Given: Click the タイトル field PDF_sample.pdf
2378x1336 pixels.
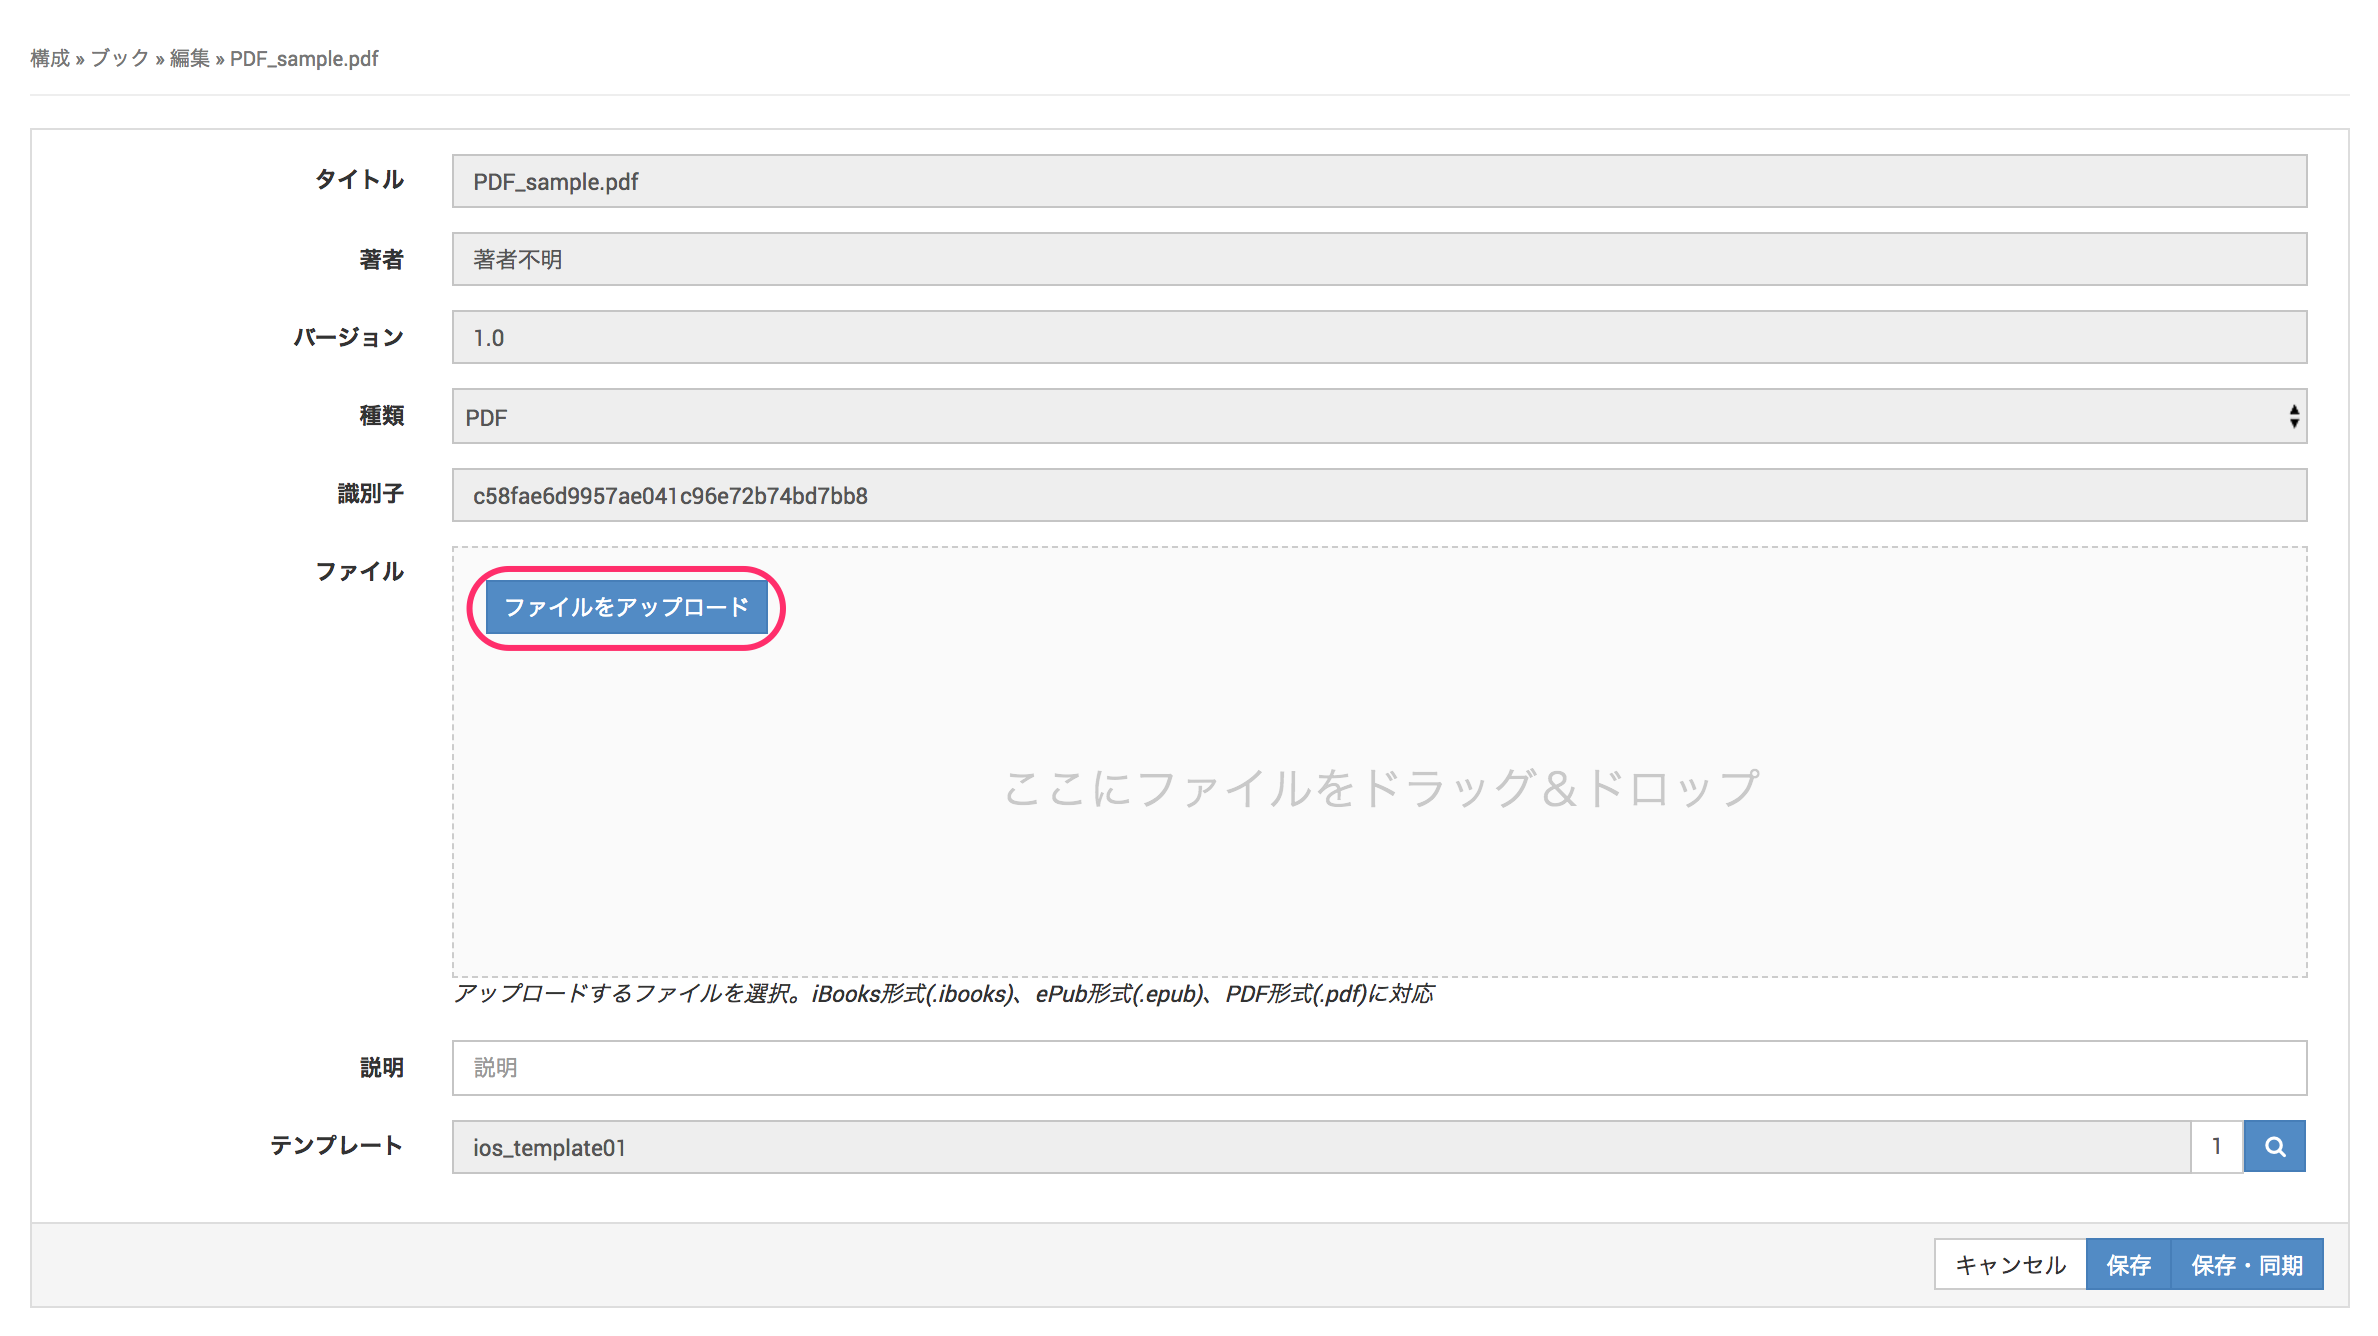Looking at the screenshot, I should click(x=1378, y=181).
